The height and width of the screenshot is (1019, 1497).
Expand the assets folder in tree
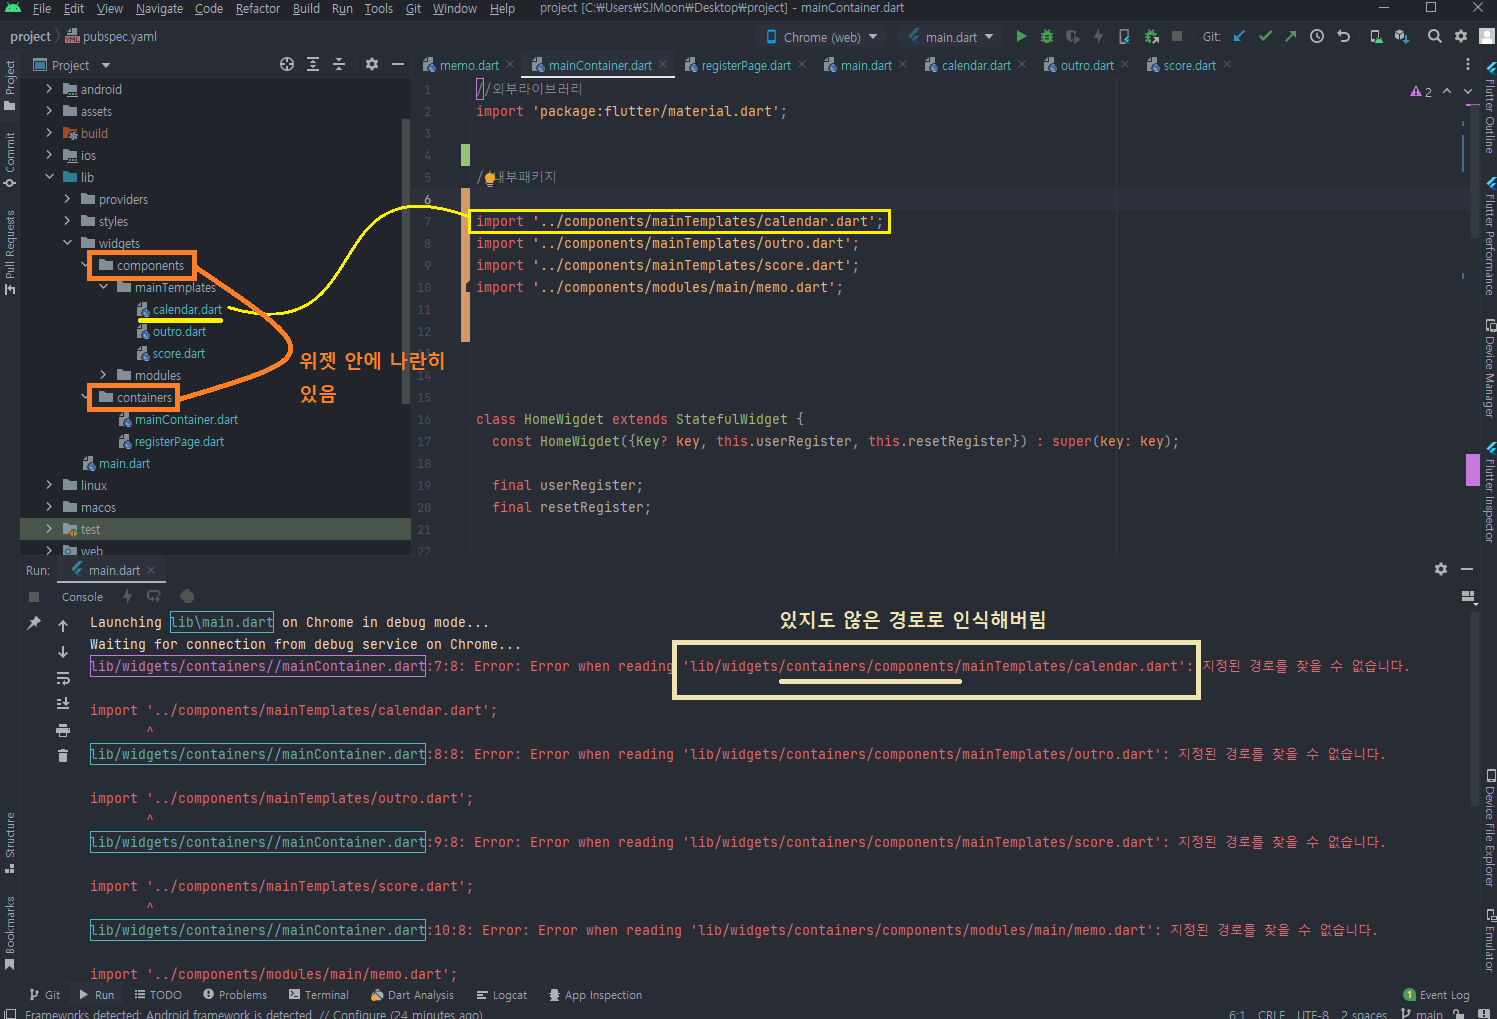pyautogui.click(x=49, y=111)
